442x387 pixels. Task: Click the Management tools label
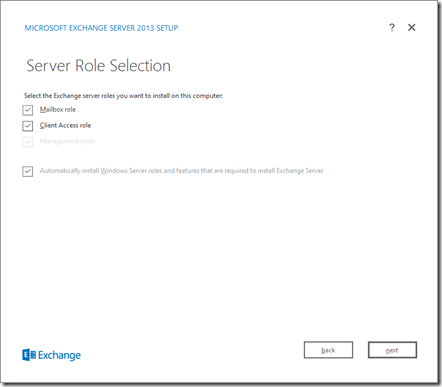coord(67,141)
